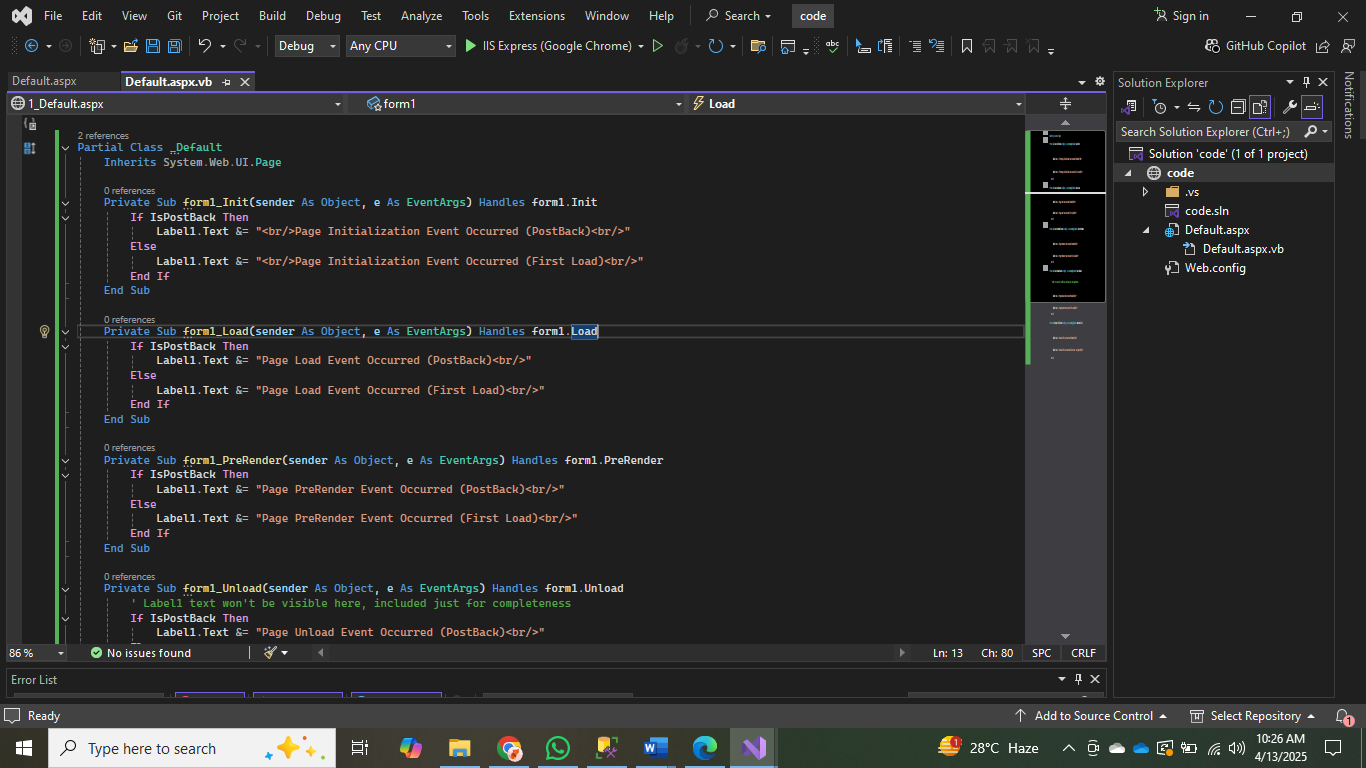Click the Comment selected lines icon
1366x768 pixels.
click(916, 46)
